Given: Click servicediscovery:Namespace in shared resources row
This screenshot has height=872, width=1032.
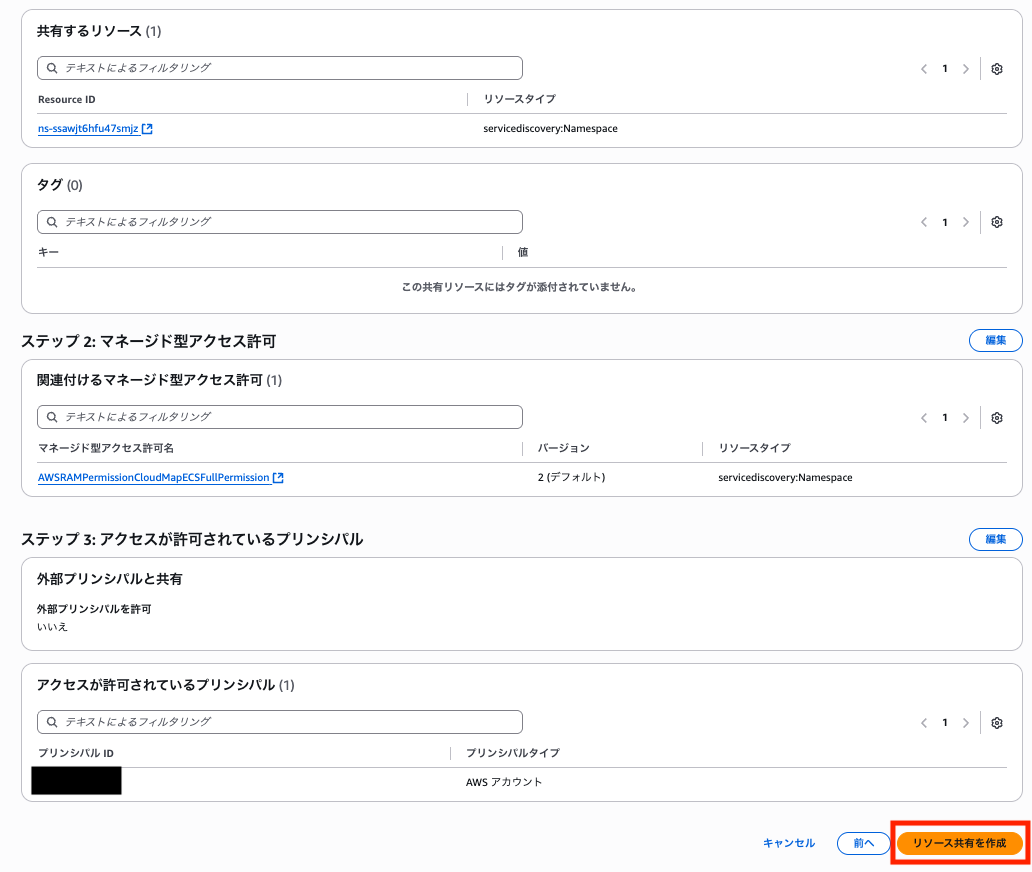Looking at the screenshot, I should pyautogui.click(x=550, y=128).
